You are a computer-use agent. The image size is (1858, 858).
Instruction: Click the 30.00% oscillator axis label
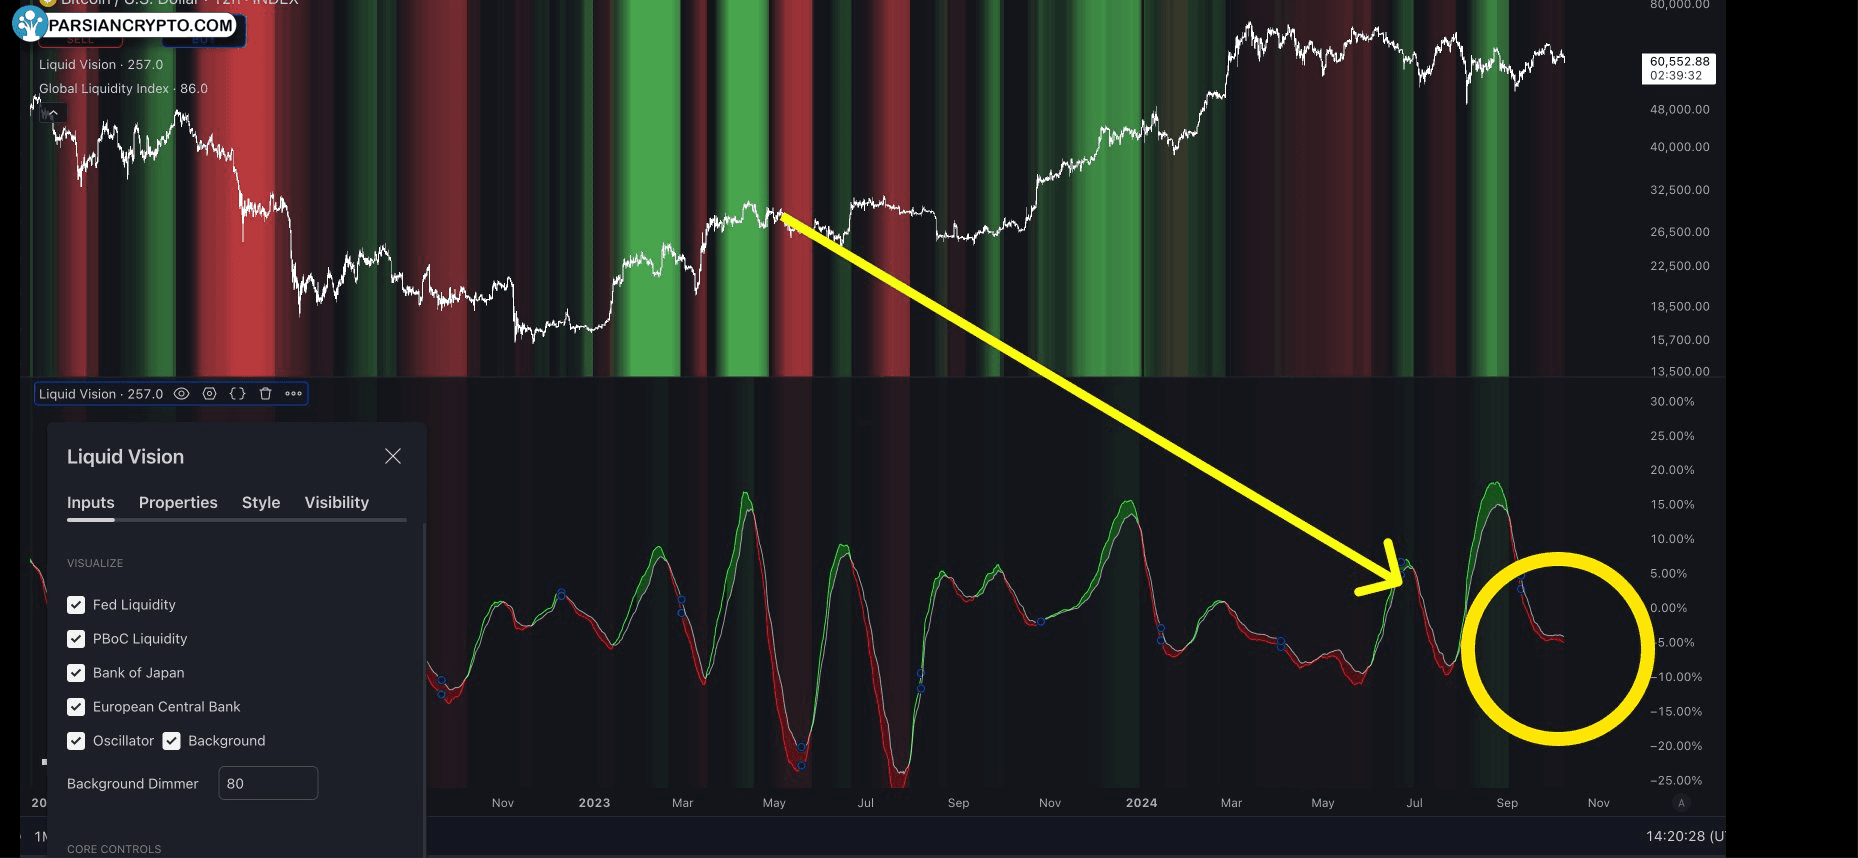1672,402
